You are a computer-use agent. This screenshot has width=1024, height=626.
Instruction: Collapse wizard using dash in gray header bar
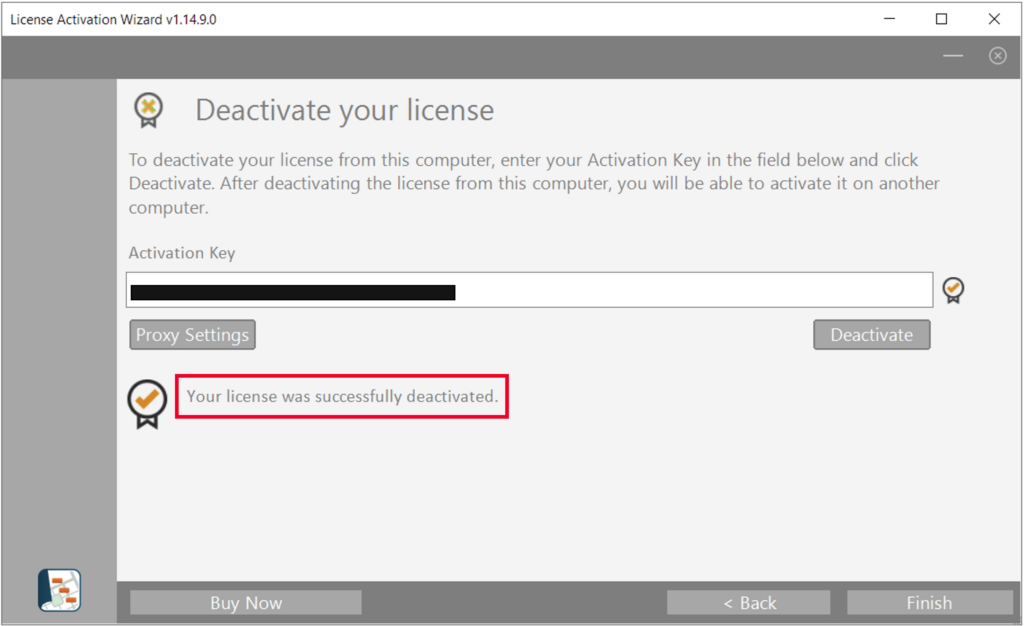953,56
